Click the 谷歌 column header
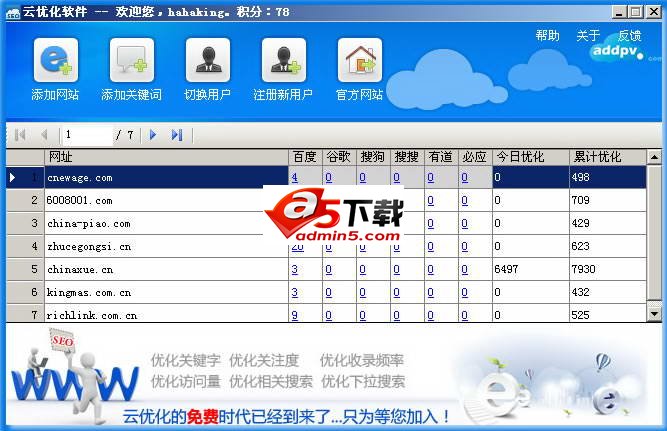The width and height of the screenshot is (667, 431). [x=339, y=157]
